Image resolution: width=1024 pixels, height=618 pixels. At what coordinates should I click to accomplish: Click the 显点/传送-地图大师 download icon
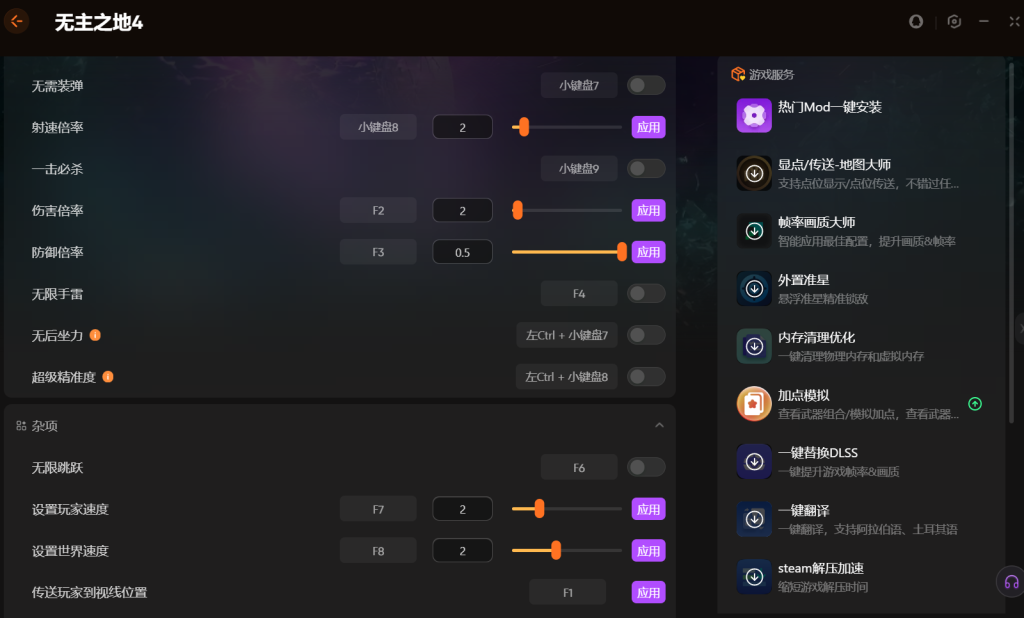pyautogui.click(x=754, y=173)
